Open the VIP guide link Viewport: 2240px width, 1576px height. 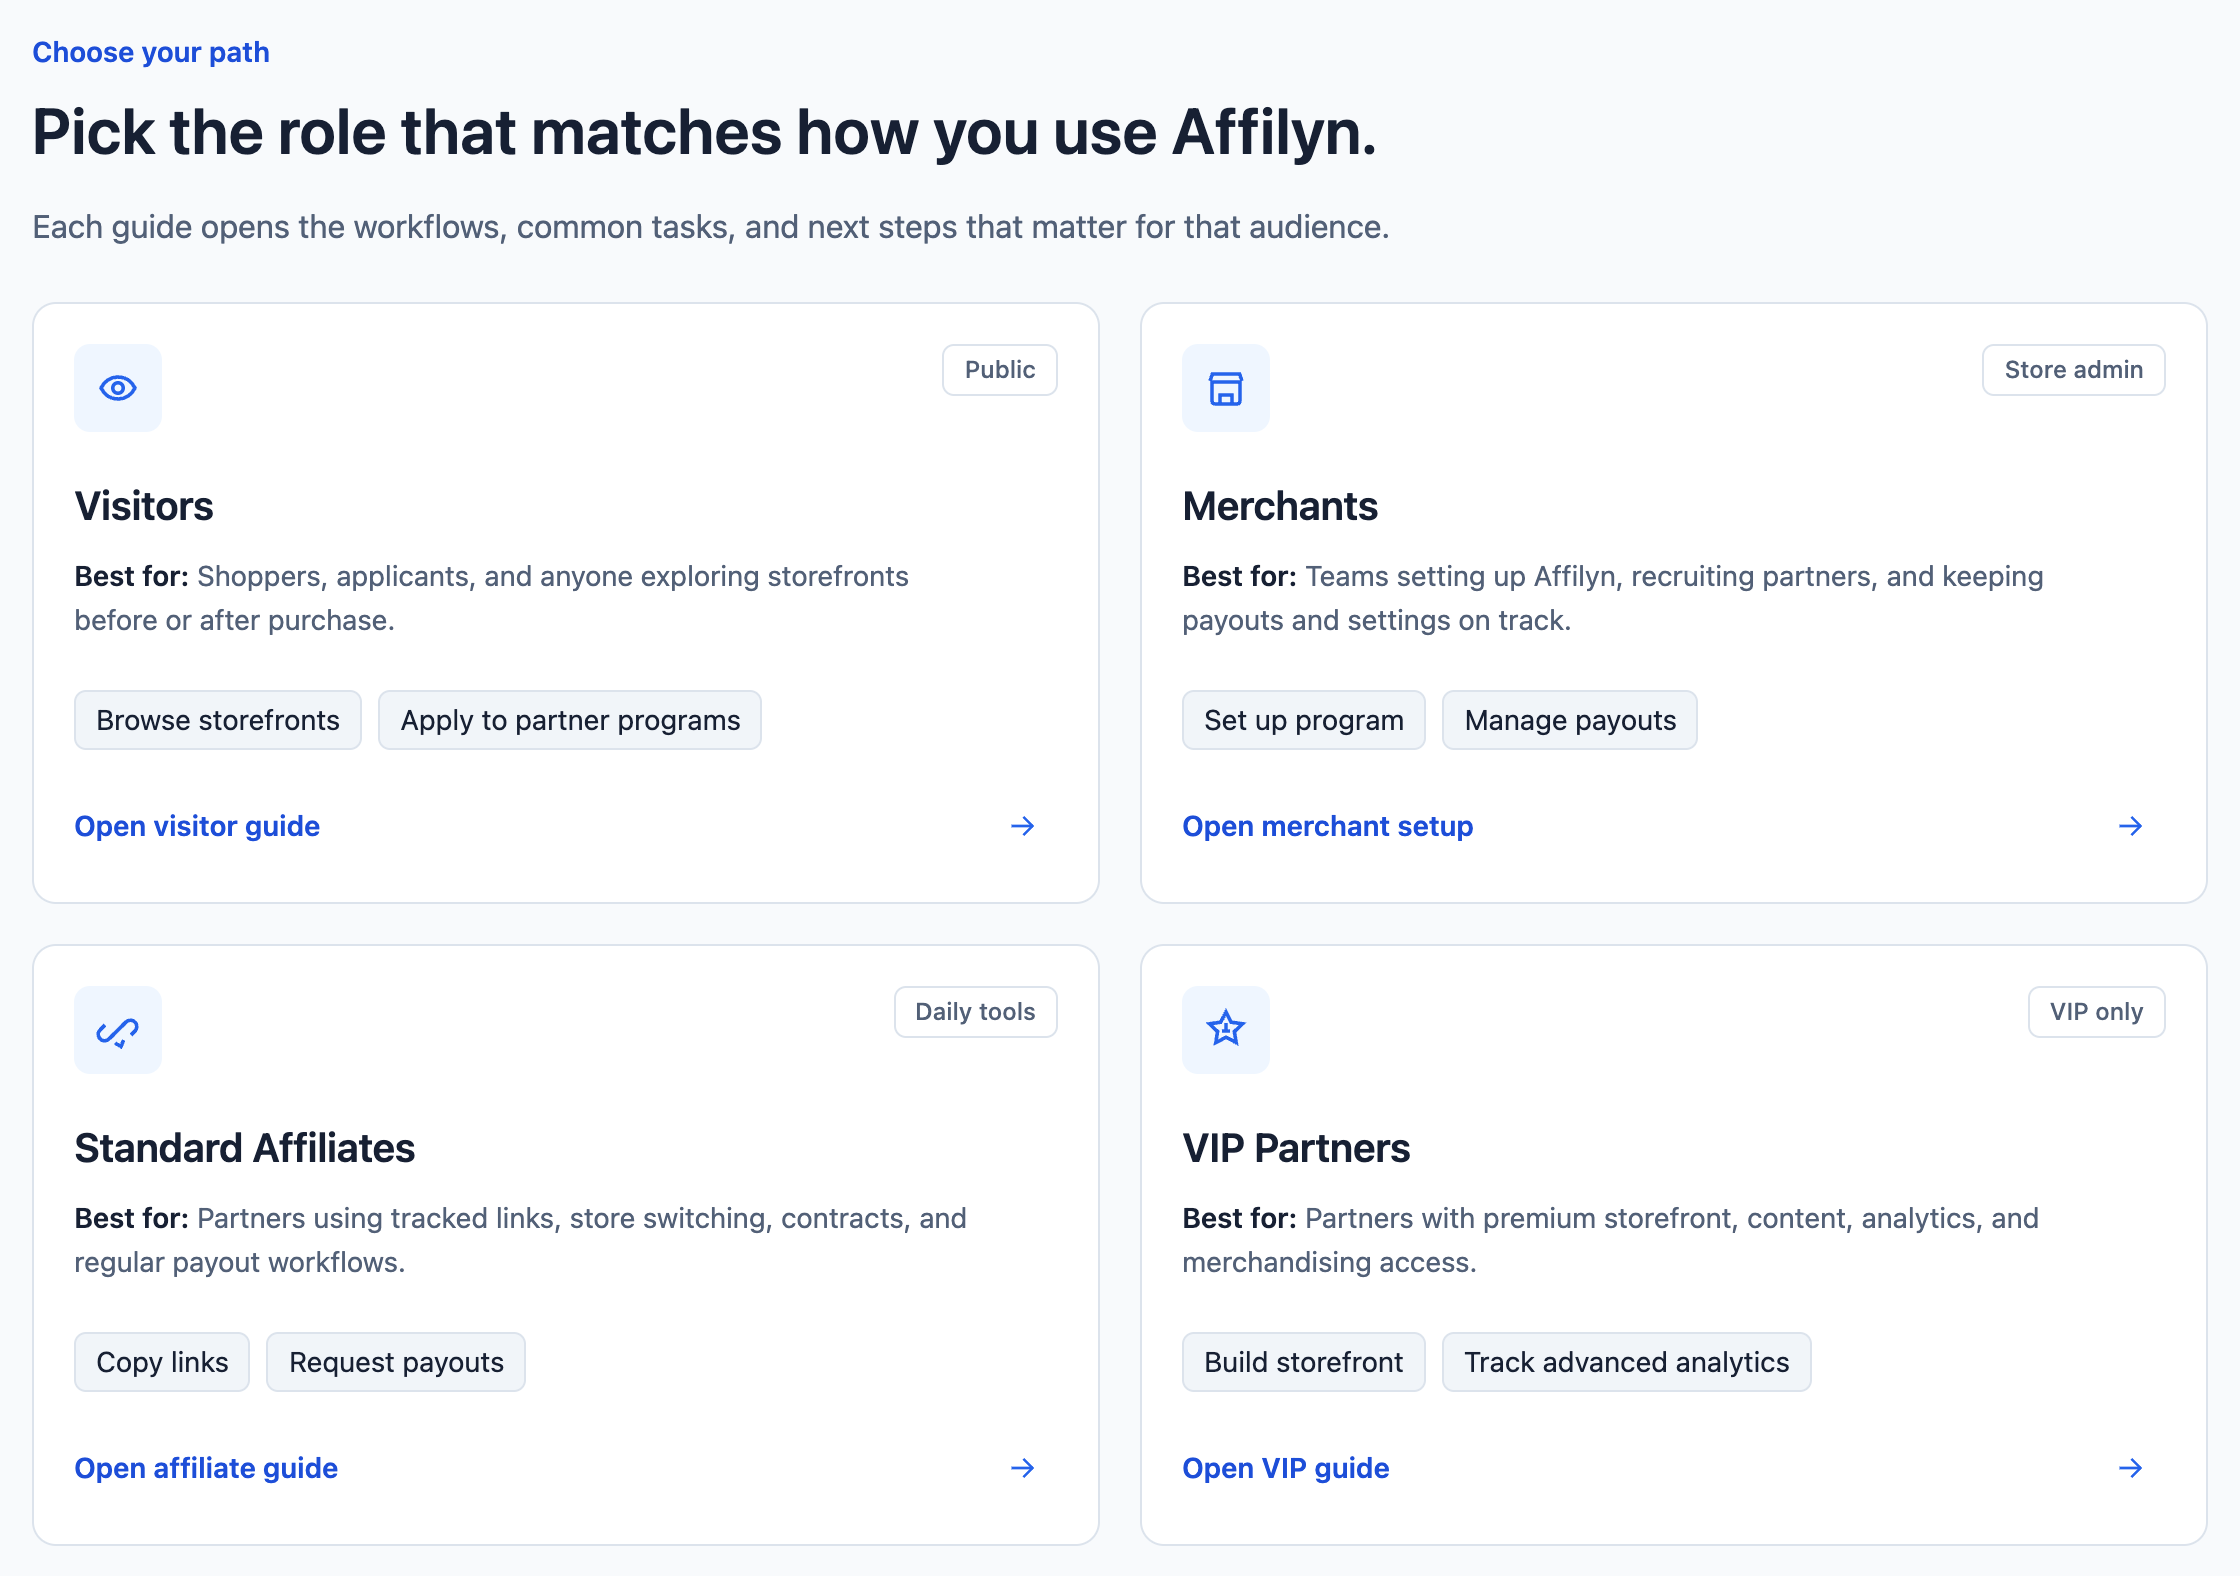point(1285,1468)
